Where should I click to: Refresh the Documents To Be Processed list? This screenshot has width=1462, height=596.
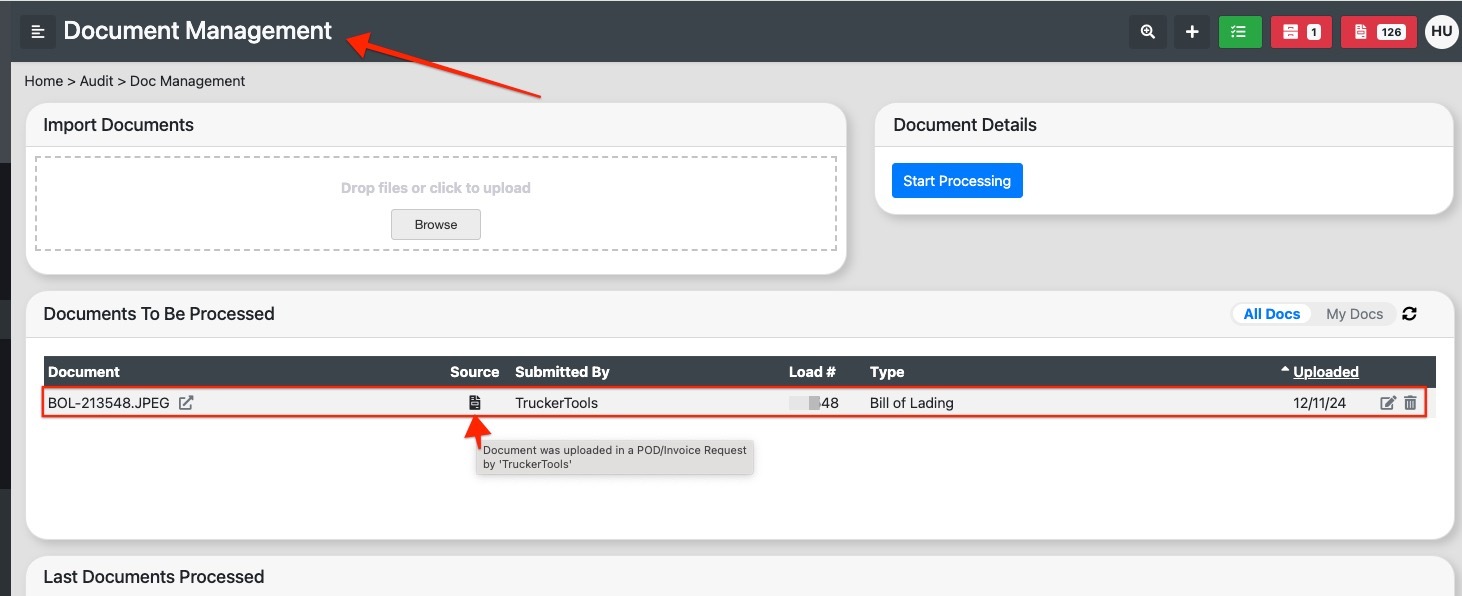[x=1410, y=314]
